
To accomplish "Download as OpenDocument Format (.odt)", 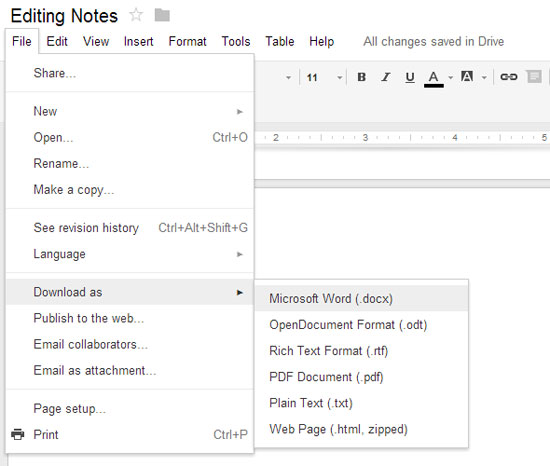I will coord(361,325).
